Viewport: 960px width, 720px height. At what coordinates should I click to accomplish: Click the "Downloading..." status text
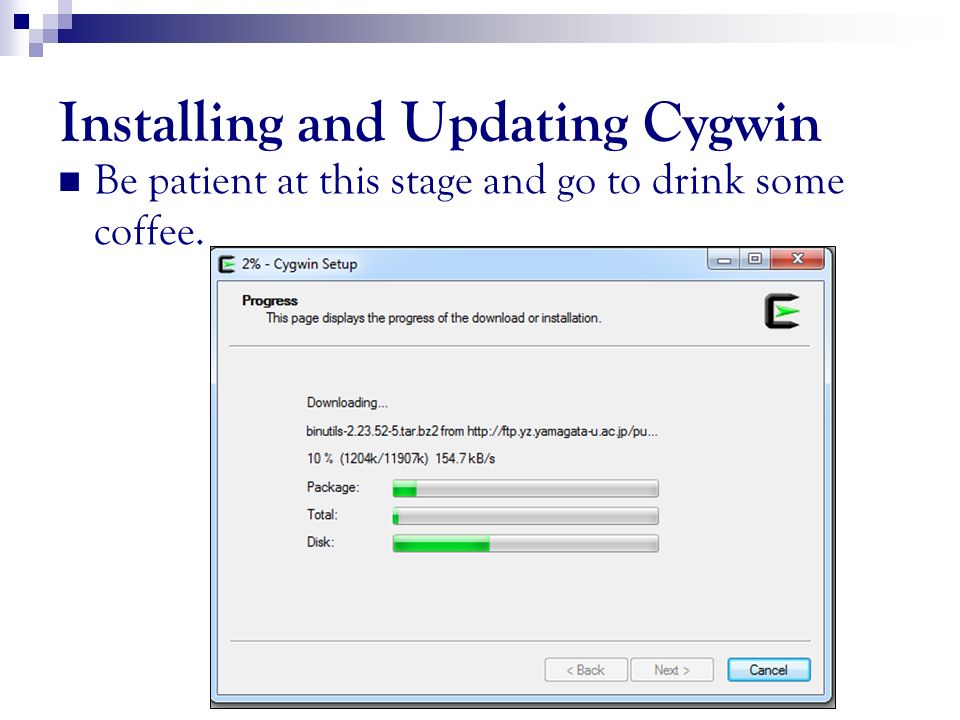(x=347, y=403)
